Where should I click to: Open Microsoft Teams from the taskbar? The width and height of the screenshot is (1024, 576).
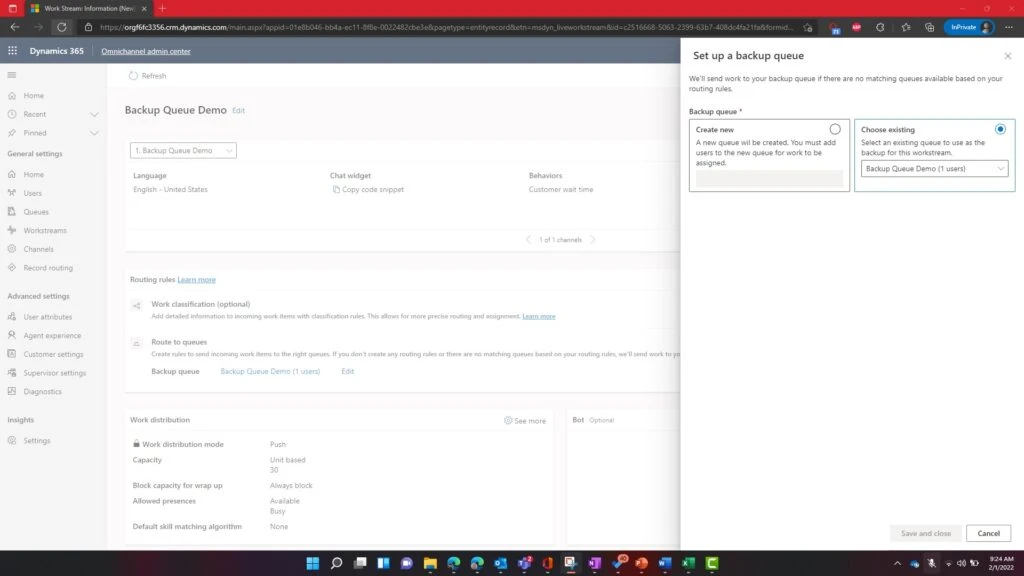point(524,563)
